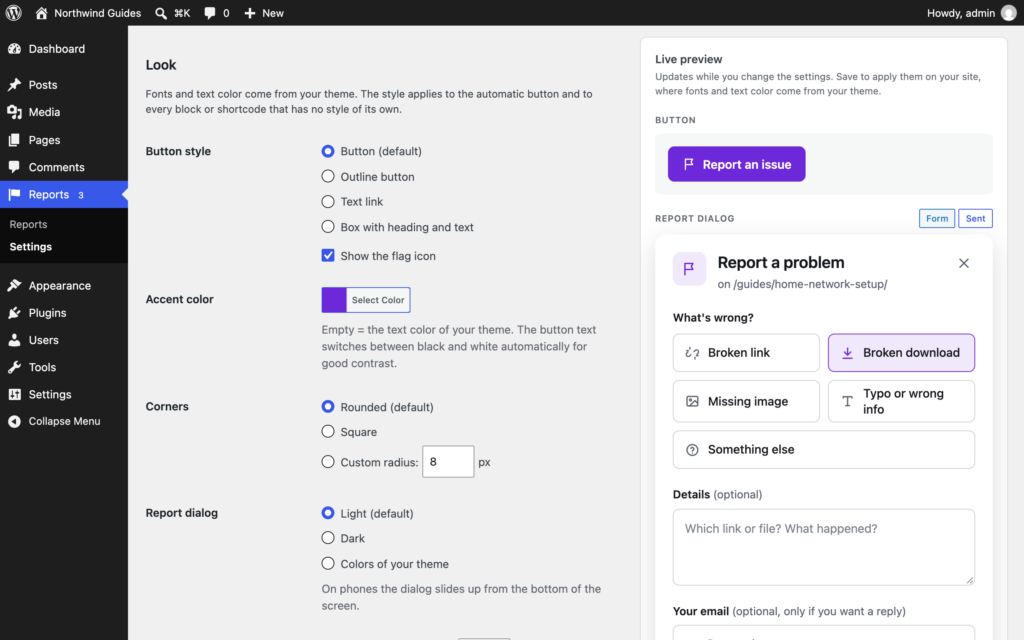Pick the Broken download option
This screenshot has height=640, width=1024.
pyautogui.click(x=901, y=353)
